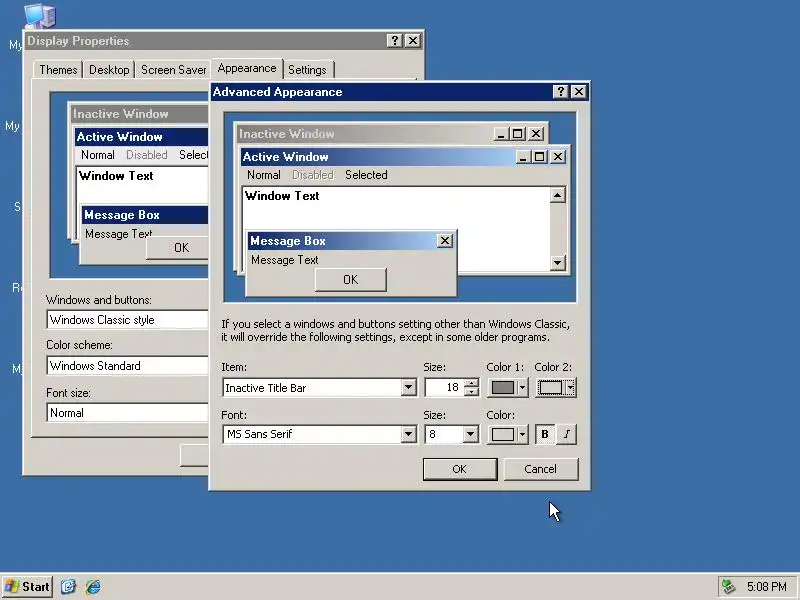Open the Color 2 swatch picker
800x600 pixels.
(x=556, y=388)
